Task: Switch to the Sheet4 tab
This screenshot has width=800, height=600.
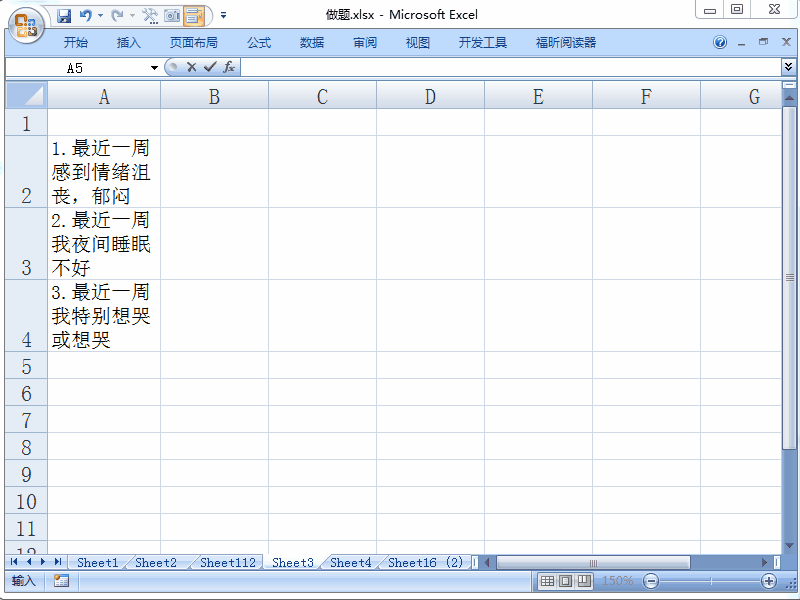Action: click(x=351, y=562)
